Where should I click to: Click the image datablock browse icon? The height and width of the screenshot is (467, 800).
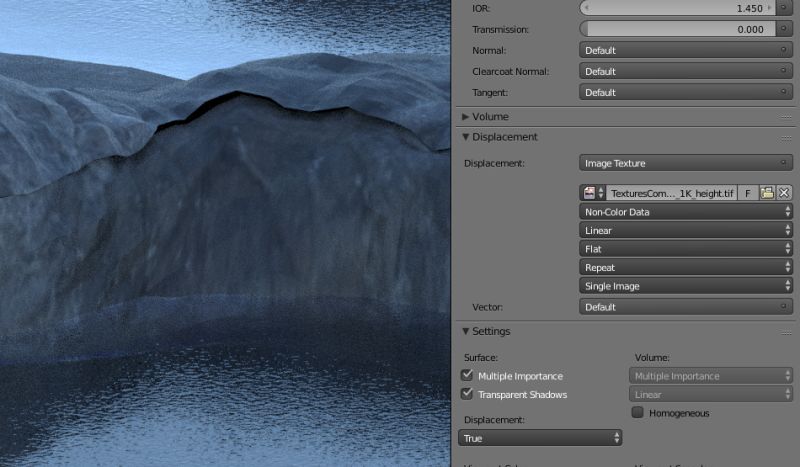(593, 193)
